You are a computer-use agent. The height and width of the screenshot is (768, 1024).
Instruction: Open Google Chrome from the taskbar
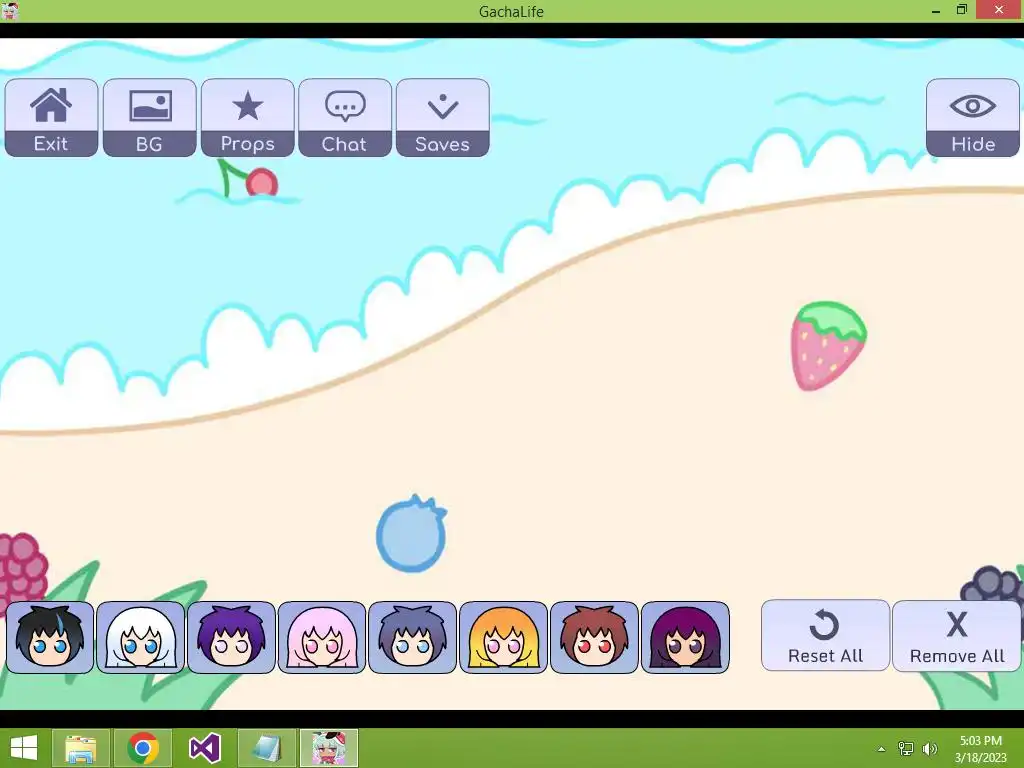143,748
